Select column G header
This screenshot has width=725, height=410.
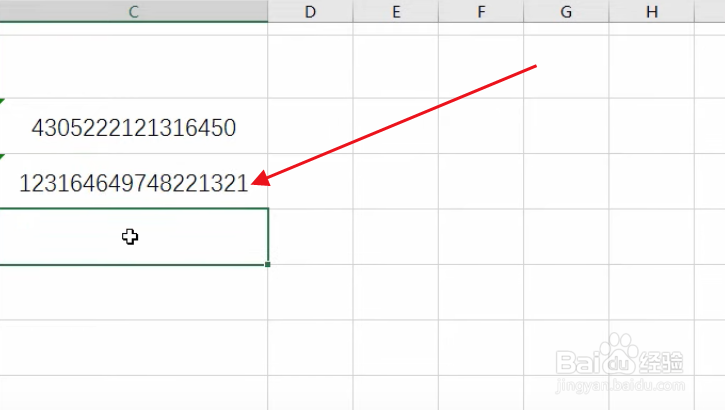[x=566, y=11]
